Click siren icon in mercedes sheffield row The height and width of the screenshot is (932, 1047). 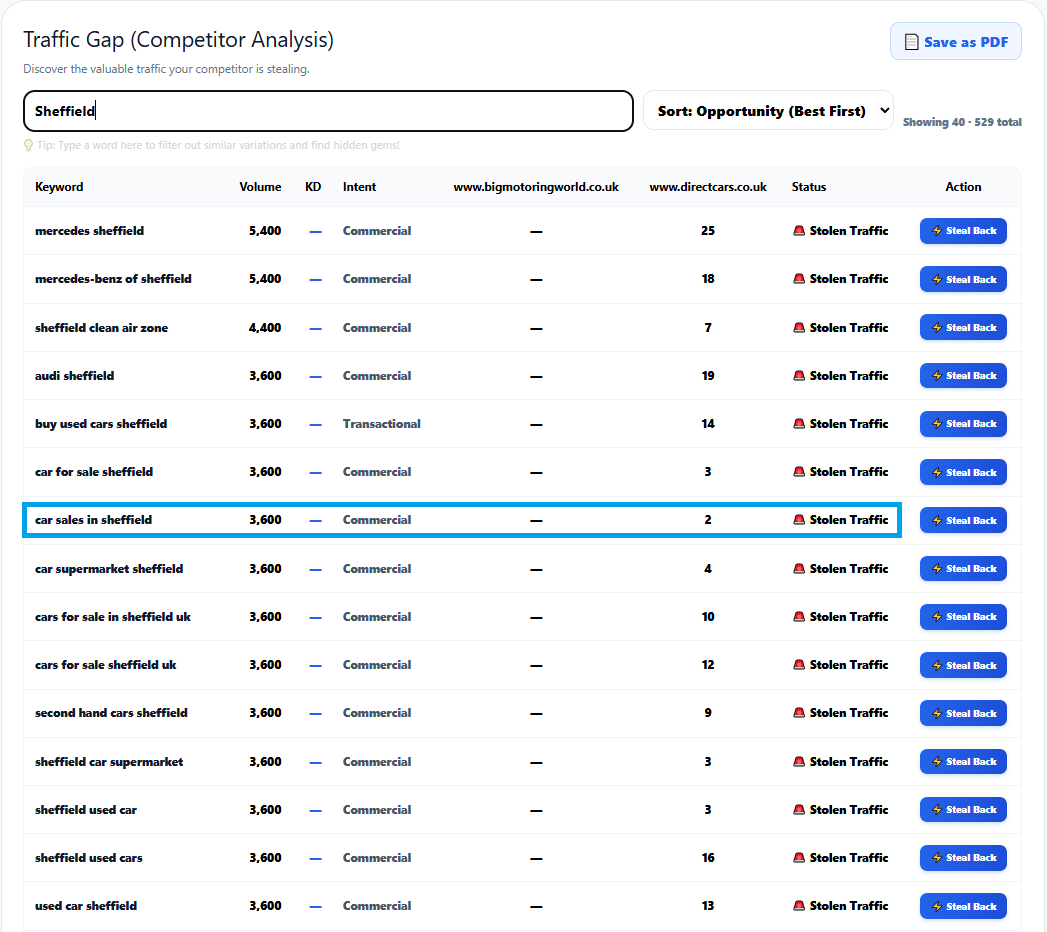point(799,231)
